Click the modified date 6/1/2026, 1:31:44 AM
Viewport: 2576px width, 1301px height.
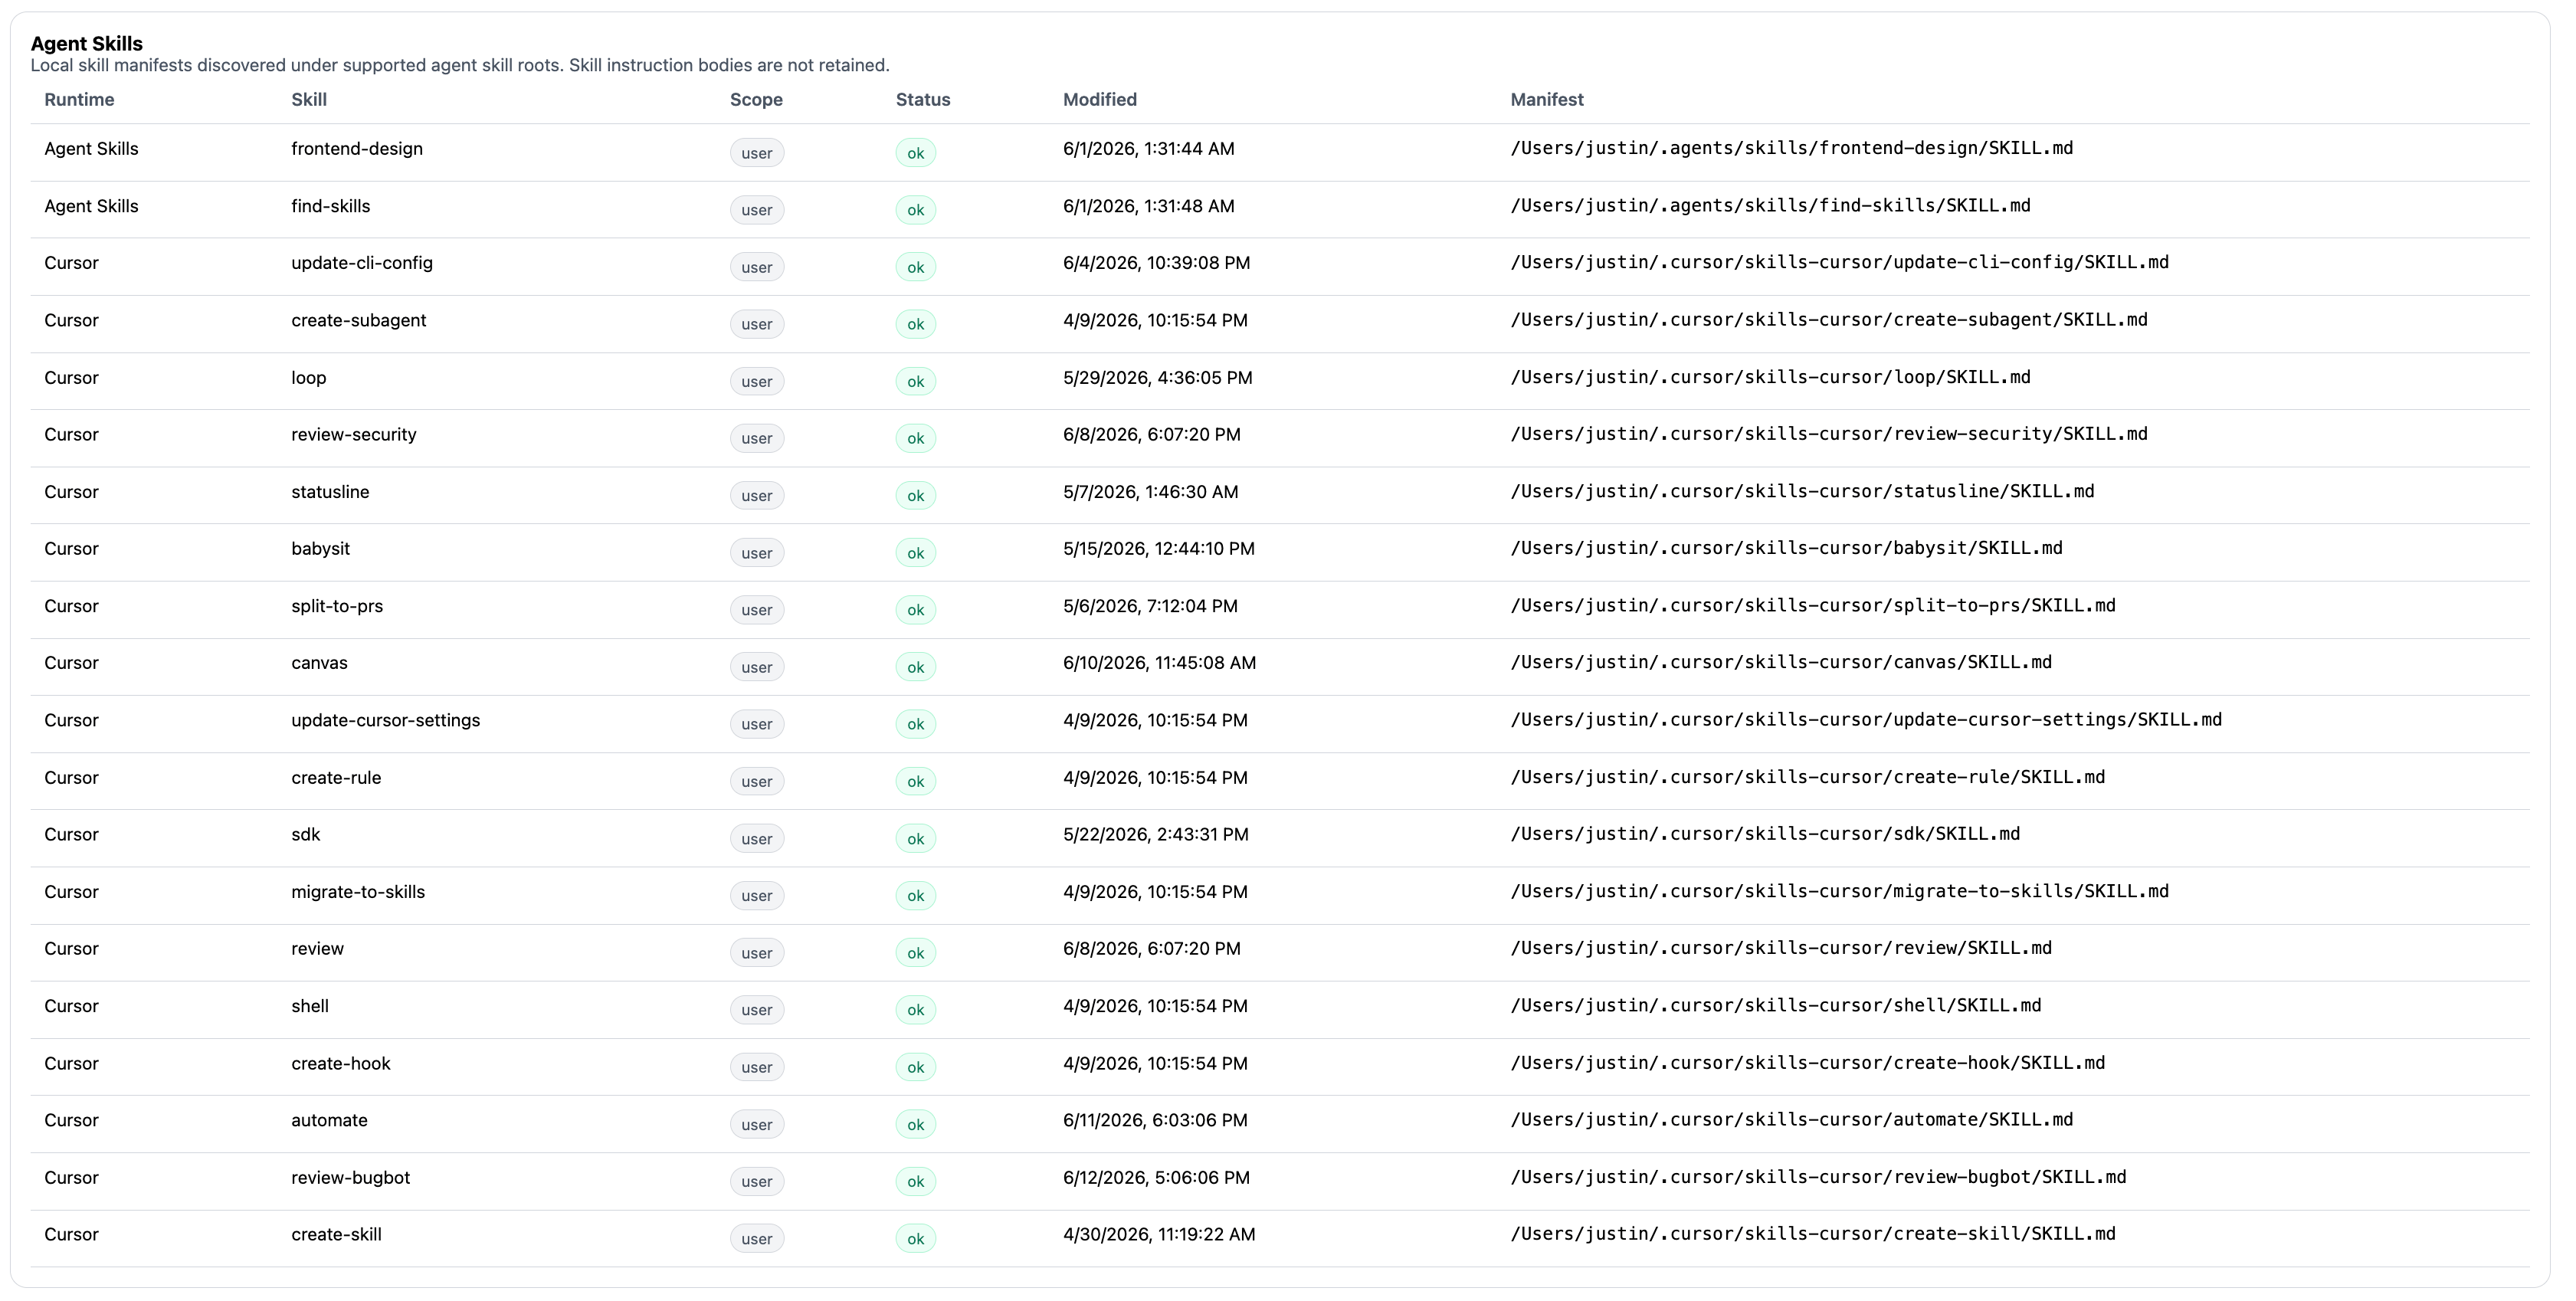click(x=1149, y=149)
